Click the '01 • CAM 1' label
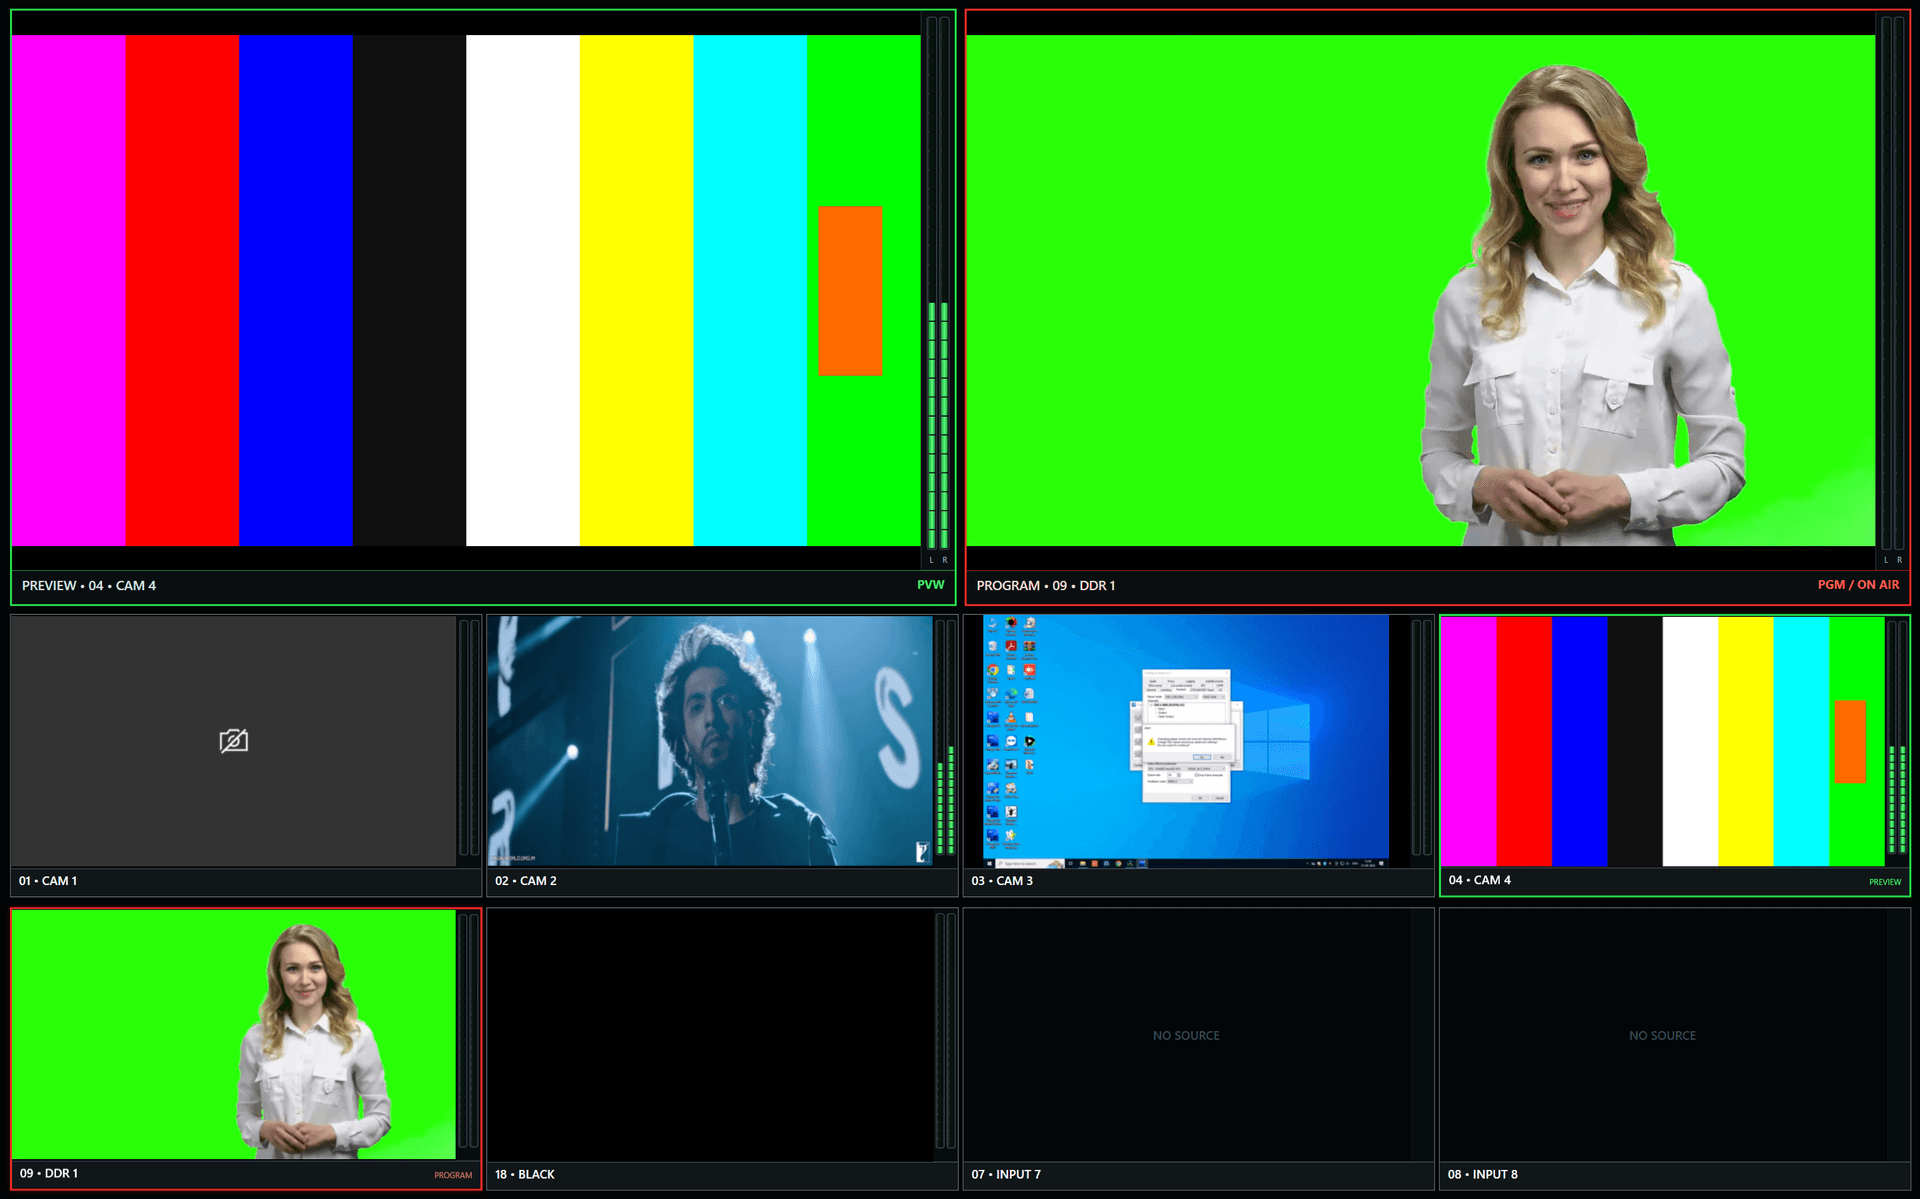Screen dimensions: 1920x1199 pyautogui.click(x=48, y=881)
